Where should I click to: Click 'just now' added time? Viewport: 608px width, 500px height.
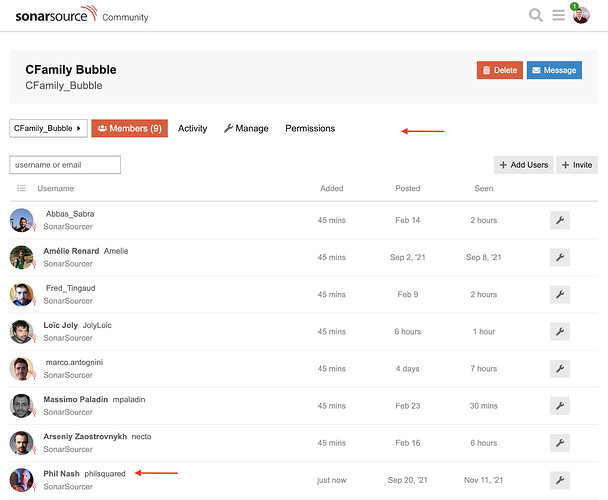[x=332, y=480]
